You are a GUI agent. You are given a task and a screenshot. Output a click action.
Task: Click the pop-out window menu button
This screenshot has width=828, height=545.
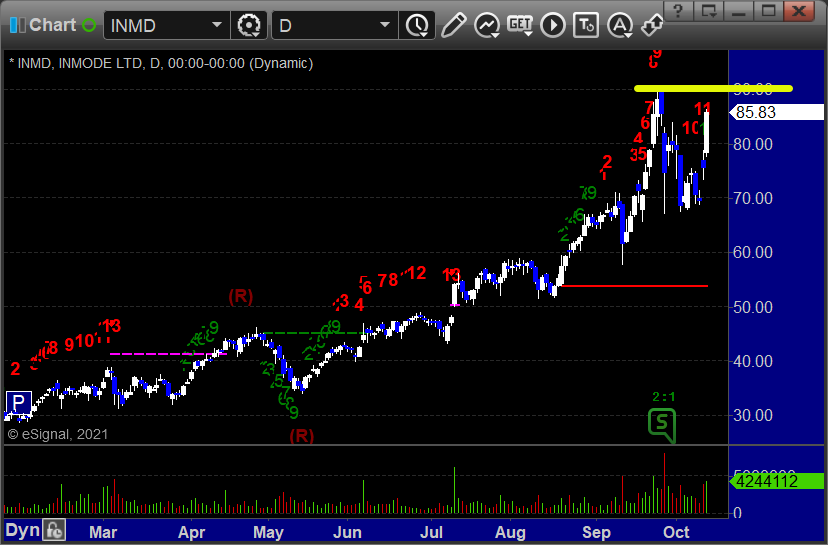click(x=708, y=10)
